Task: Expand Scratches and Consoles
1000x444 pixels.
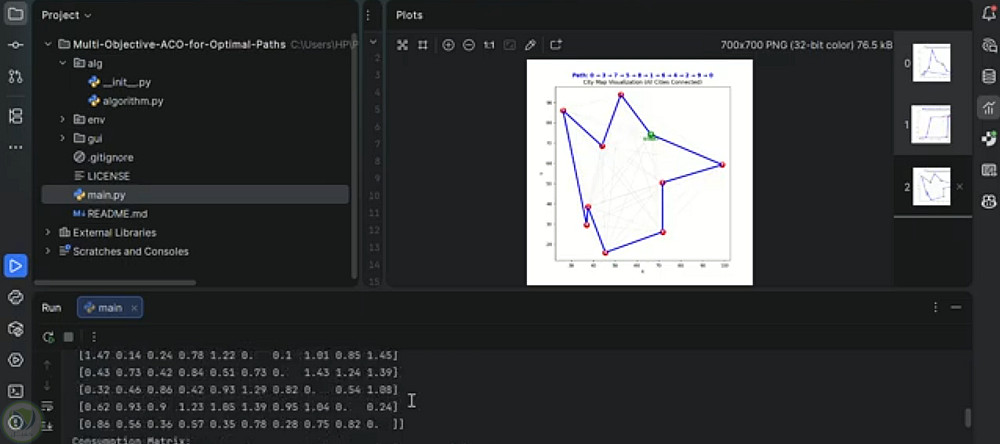Action: click(47, 251)
